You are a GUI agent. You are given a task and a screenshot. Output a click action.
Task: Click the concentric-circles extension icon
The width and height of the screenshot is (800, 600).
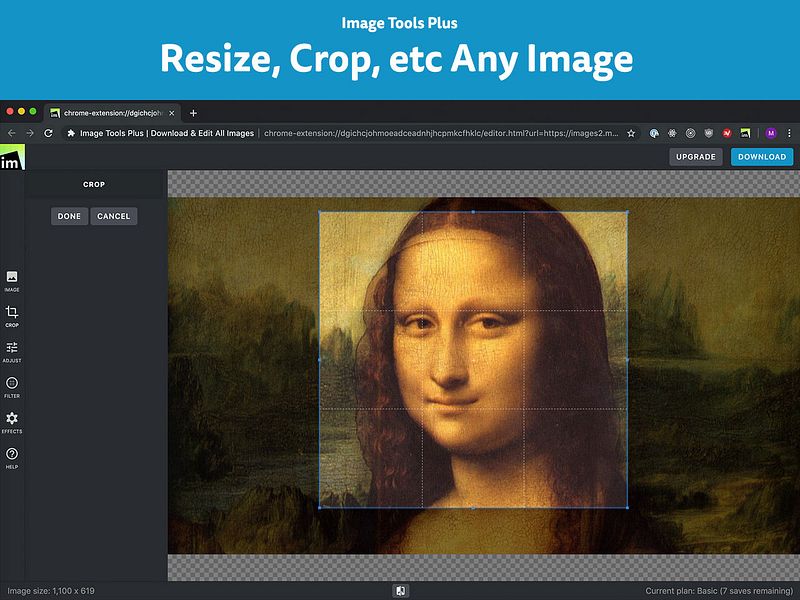690,133
